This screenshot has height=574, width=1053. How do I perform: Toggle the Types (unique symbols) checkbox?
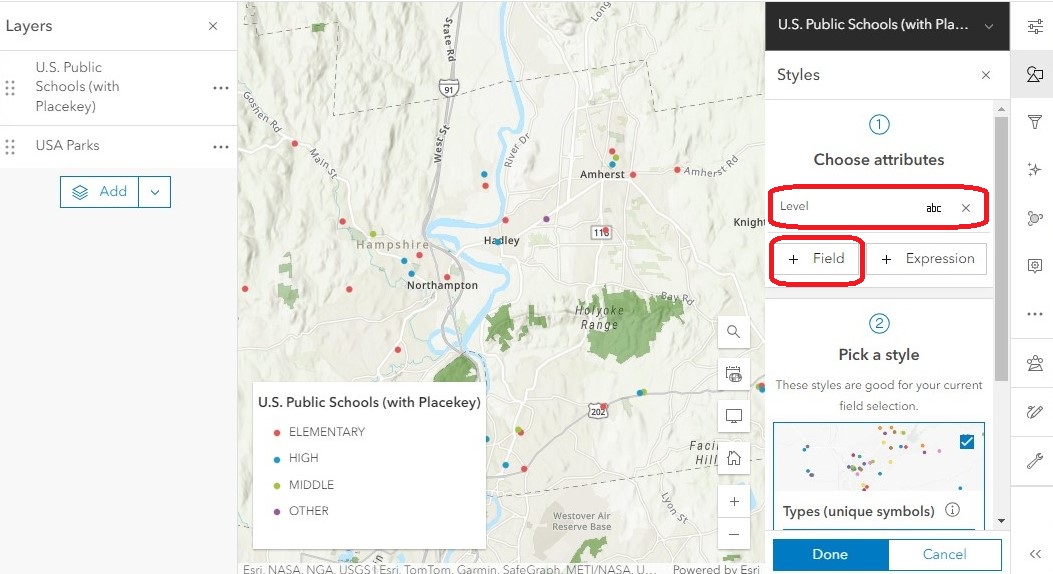click(x=967, y=441)
